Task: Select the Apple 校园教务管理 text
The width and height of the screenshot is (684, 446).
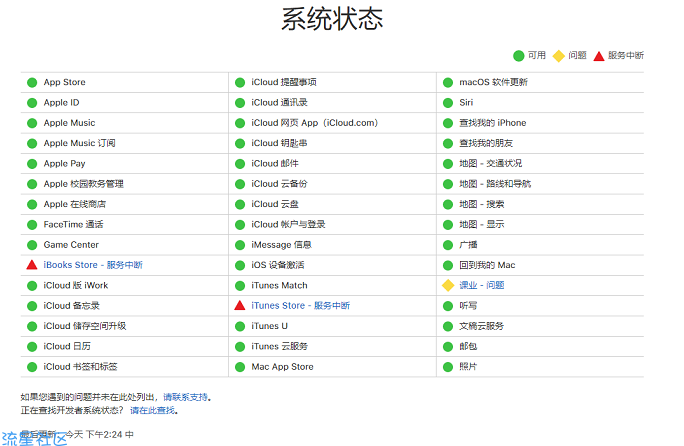Action: (84, 184)
